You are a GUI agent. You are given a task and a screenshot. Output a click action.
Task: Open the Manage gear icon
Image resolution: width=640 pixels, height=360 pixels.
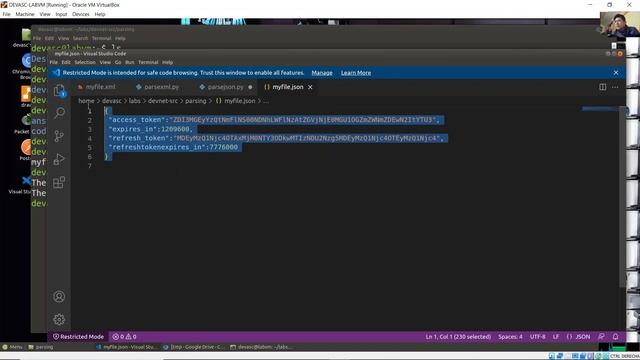(59, 319)
